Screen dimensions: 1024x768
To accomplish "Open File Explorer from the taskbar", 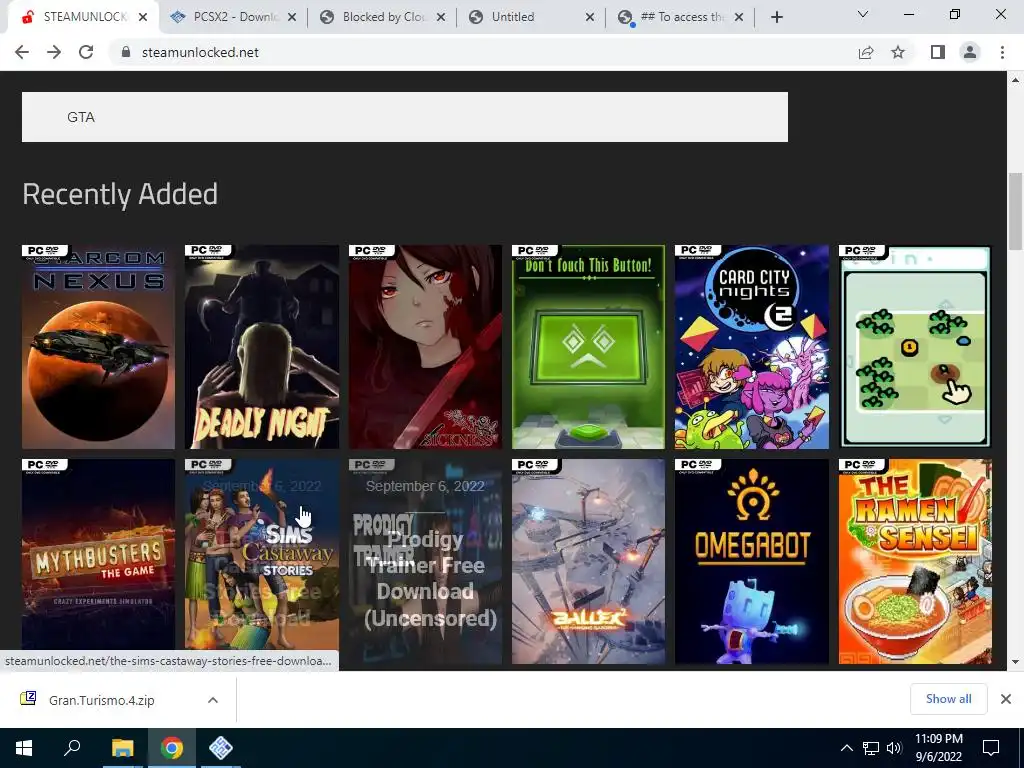I will pyautogui.click(x=122, y=748).
